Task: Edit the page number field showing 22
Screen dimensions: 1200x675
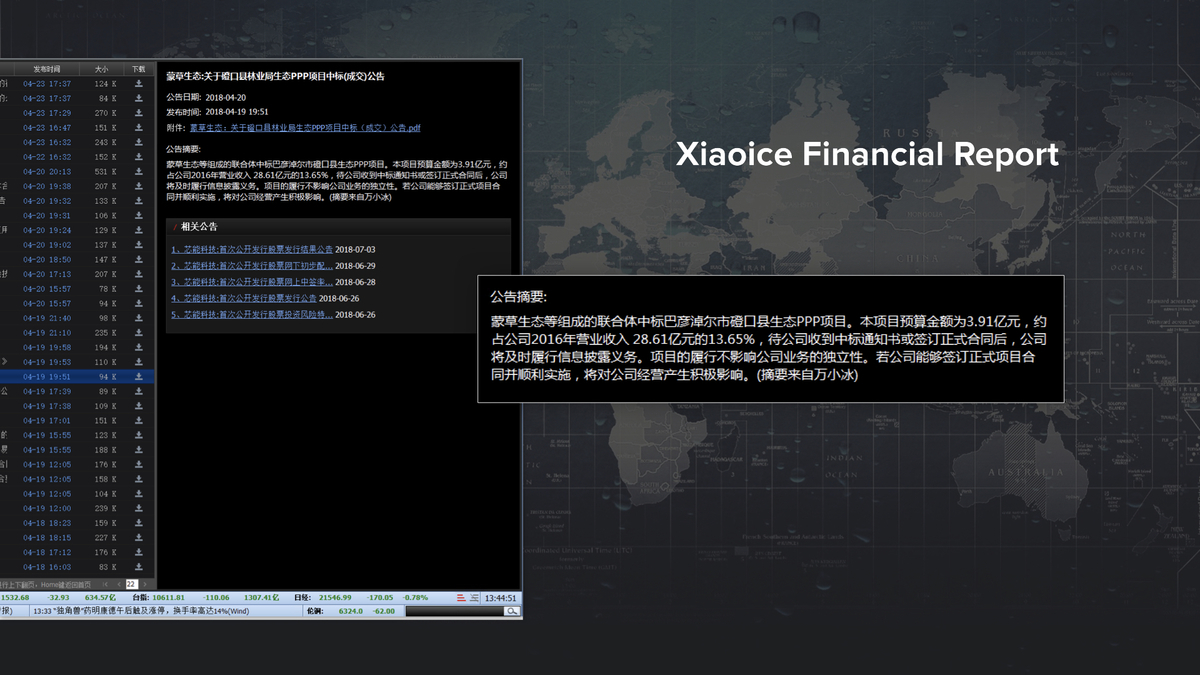Action: (131, 584)
